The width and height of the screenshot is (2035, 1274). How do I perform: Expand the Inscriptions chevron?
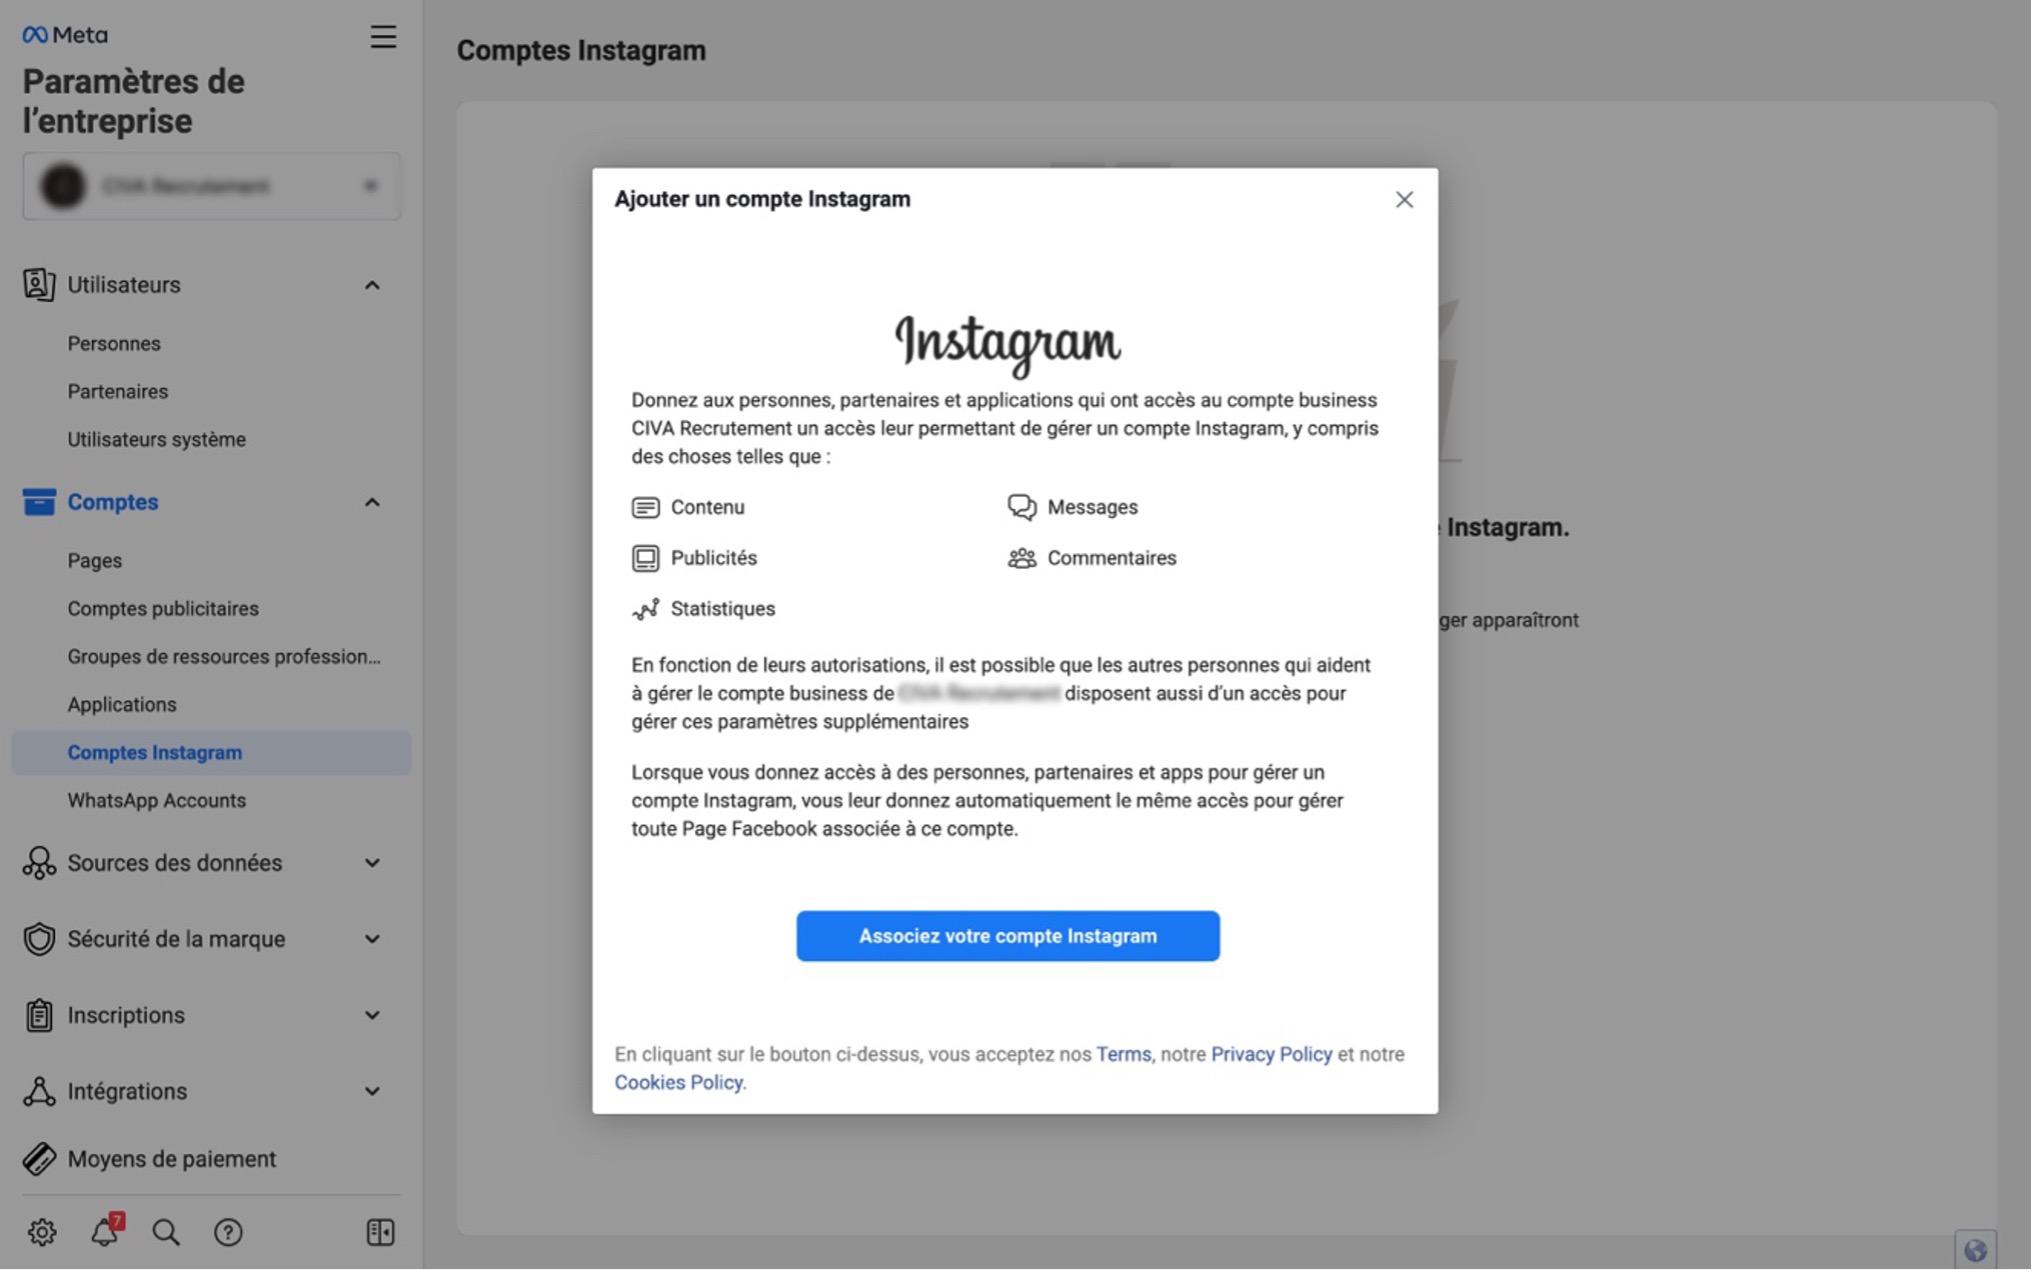tap(372, 1016)
